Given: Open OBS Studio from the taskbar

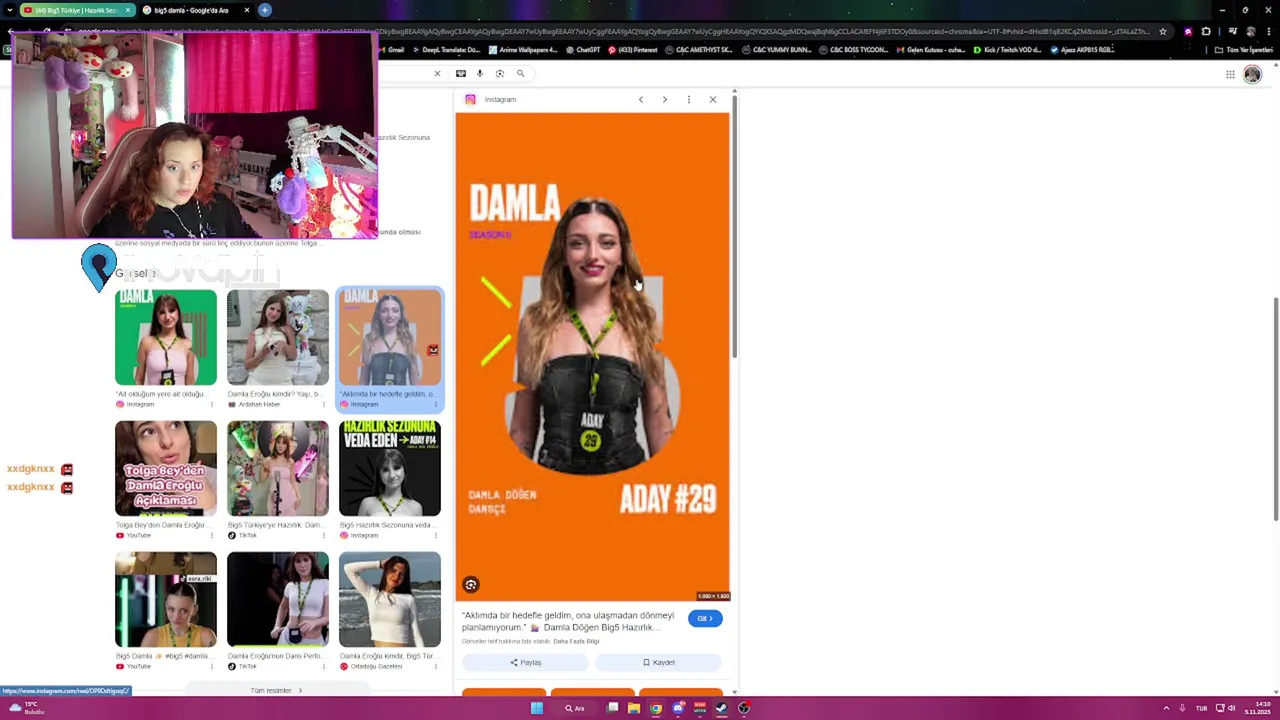Looking at the screenshot, I should (x=744, y=708).
